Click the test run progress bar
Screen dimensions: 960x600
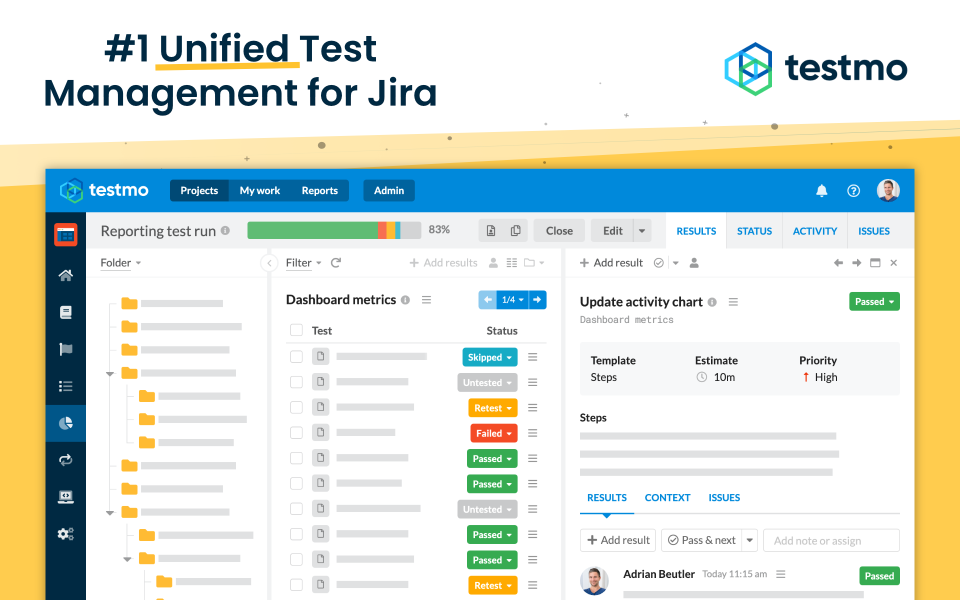[x=334, y=230]
